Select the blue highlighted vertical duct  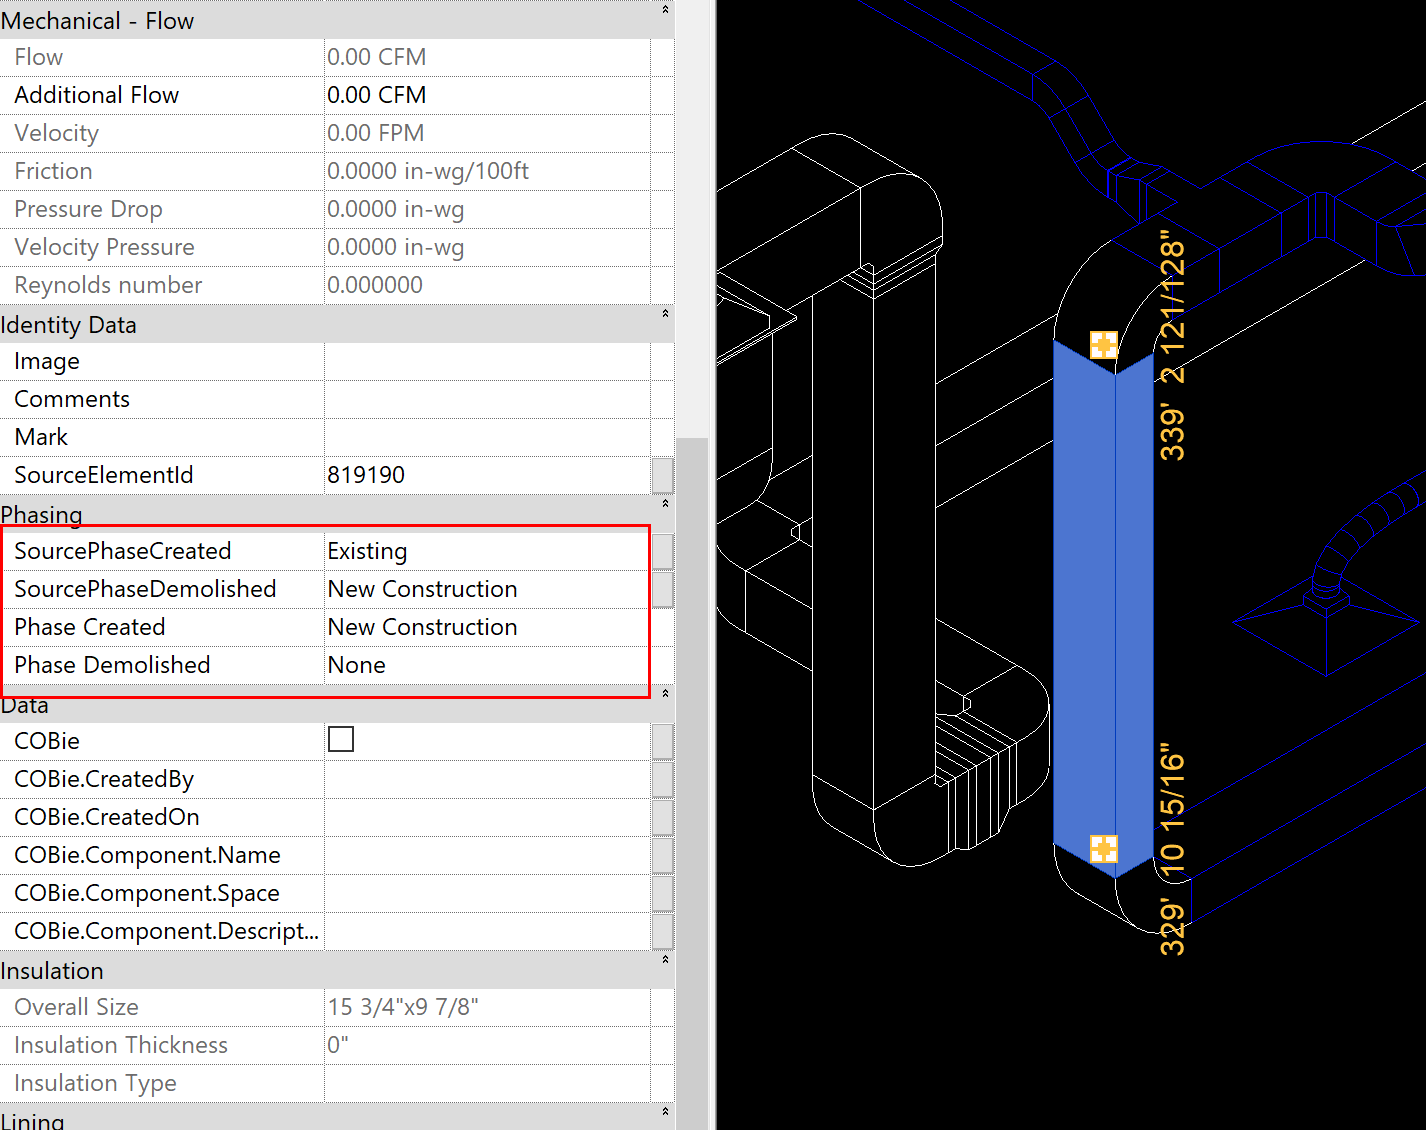[1084, 600]
